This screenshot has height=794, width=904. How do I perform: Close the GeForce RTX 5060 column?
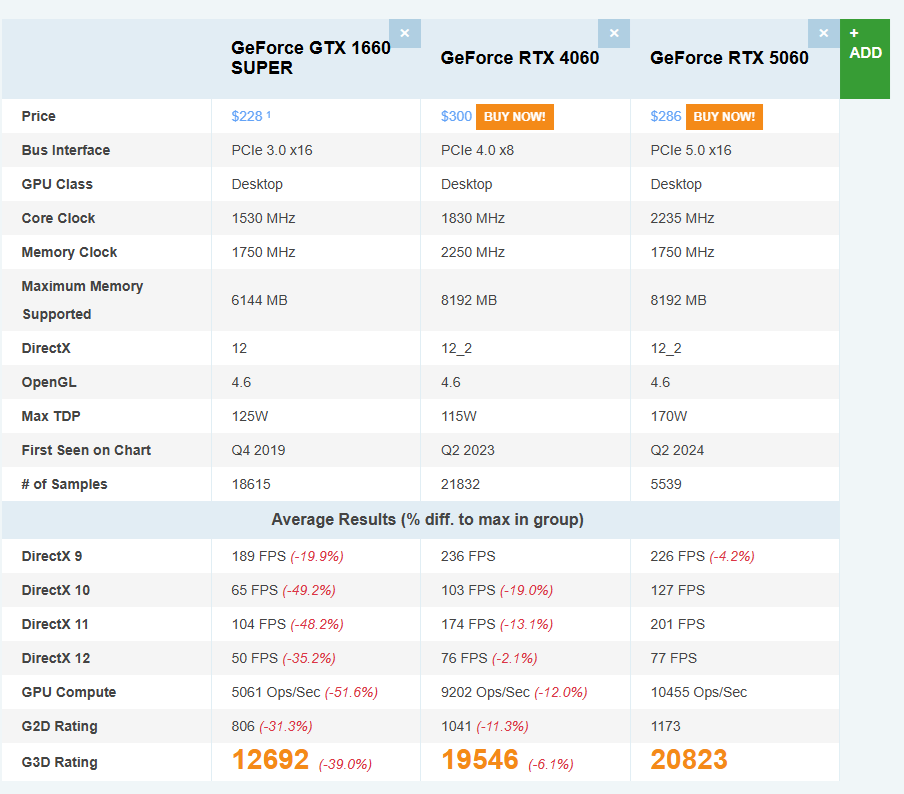823,33
